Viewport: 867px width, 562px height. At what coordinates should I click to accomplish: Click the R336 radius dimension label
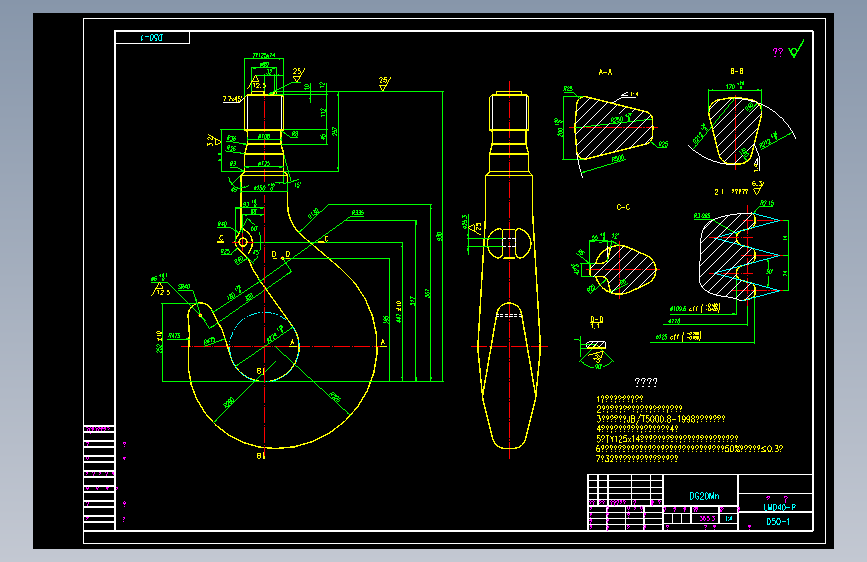point(358,212)
